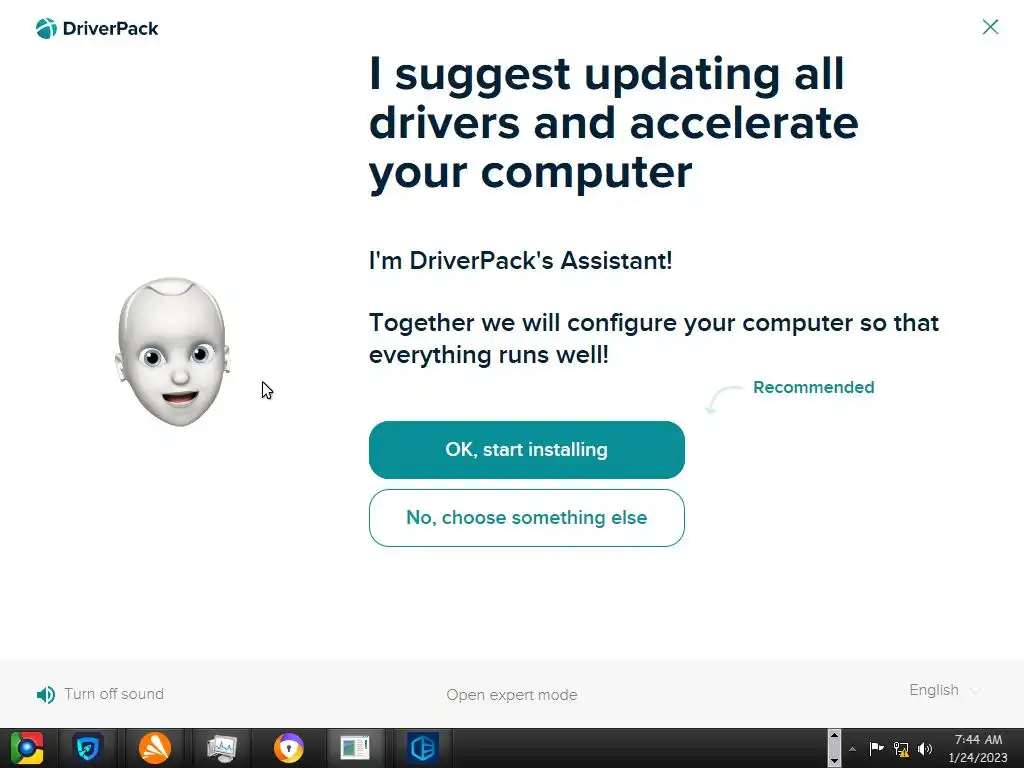This screenshot has height=768, width=1024.
Task: Click the I'm DriverPack's Assistant! text
Action: tap(520, 261)
